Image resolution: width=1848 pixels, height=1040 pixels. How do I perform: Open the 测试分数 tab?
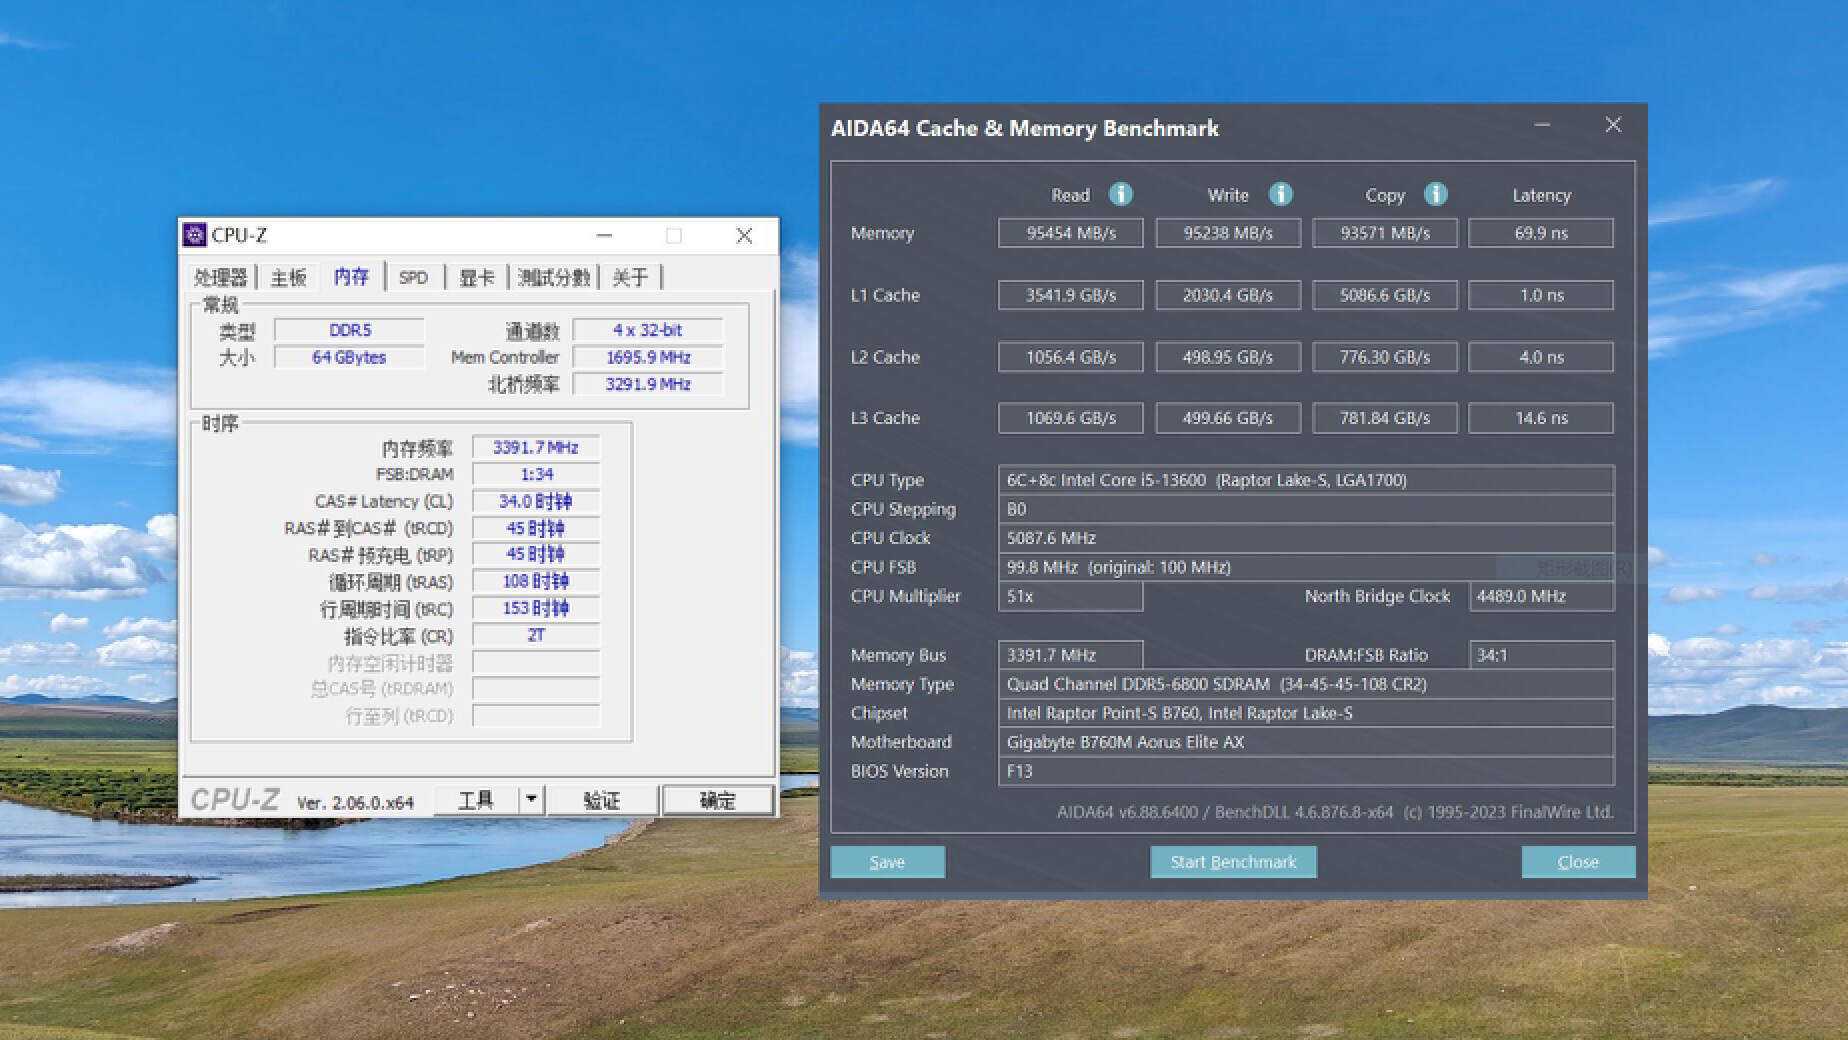point(553,277)
